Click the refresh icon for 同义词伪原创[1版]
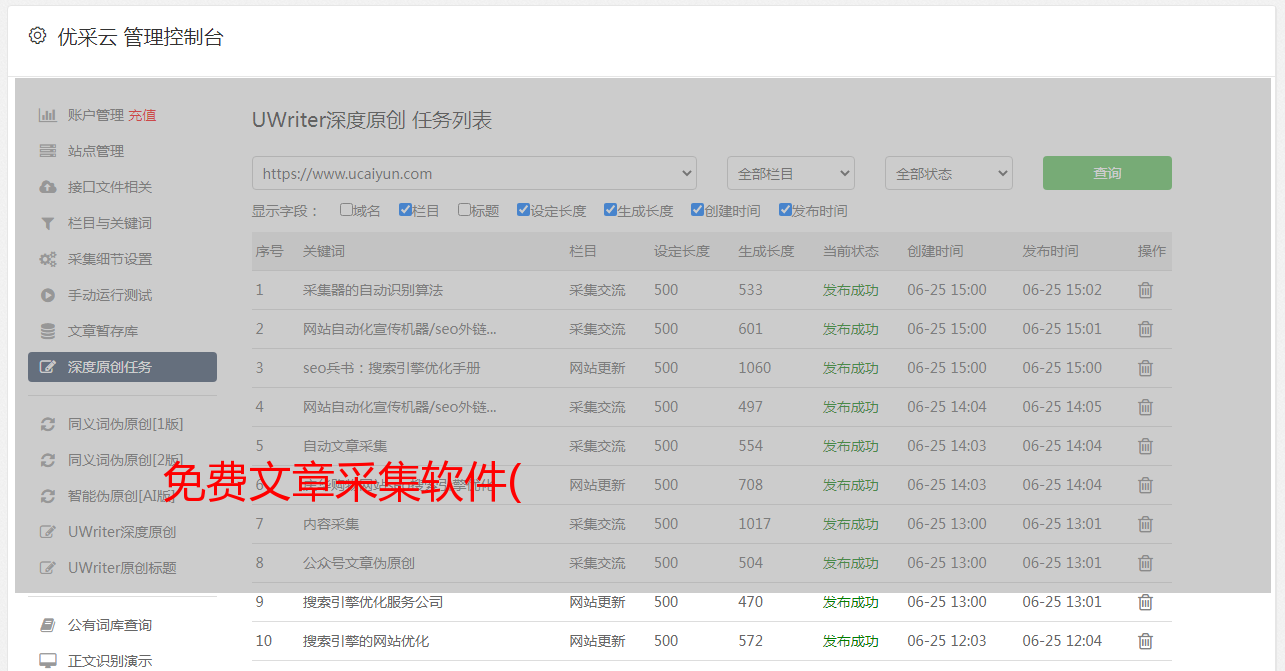Screen dimensions: 1285x671 [47, 424]
